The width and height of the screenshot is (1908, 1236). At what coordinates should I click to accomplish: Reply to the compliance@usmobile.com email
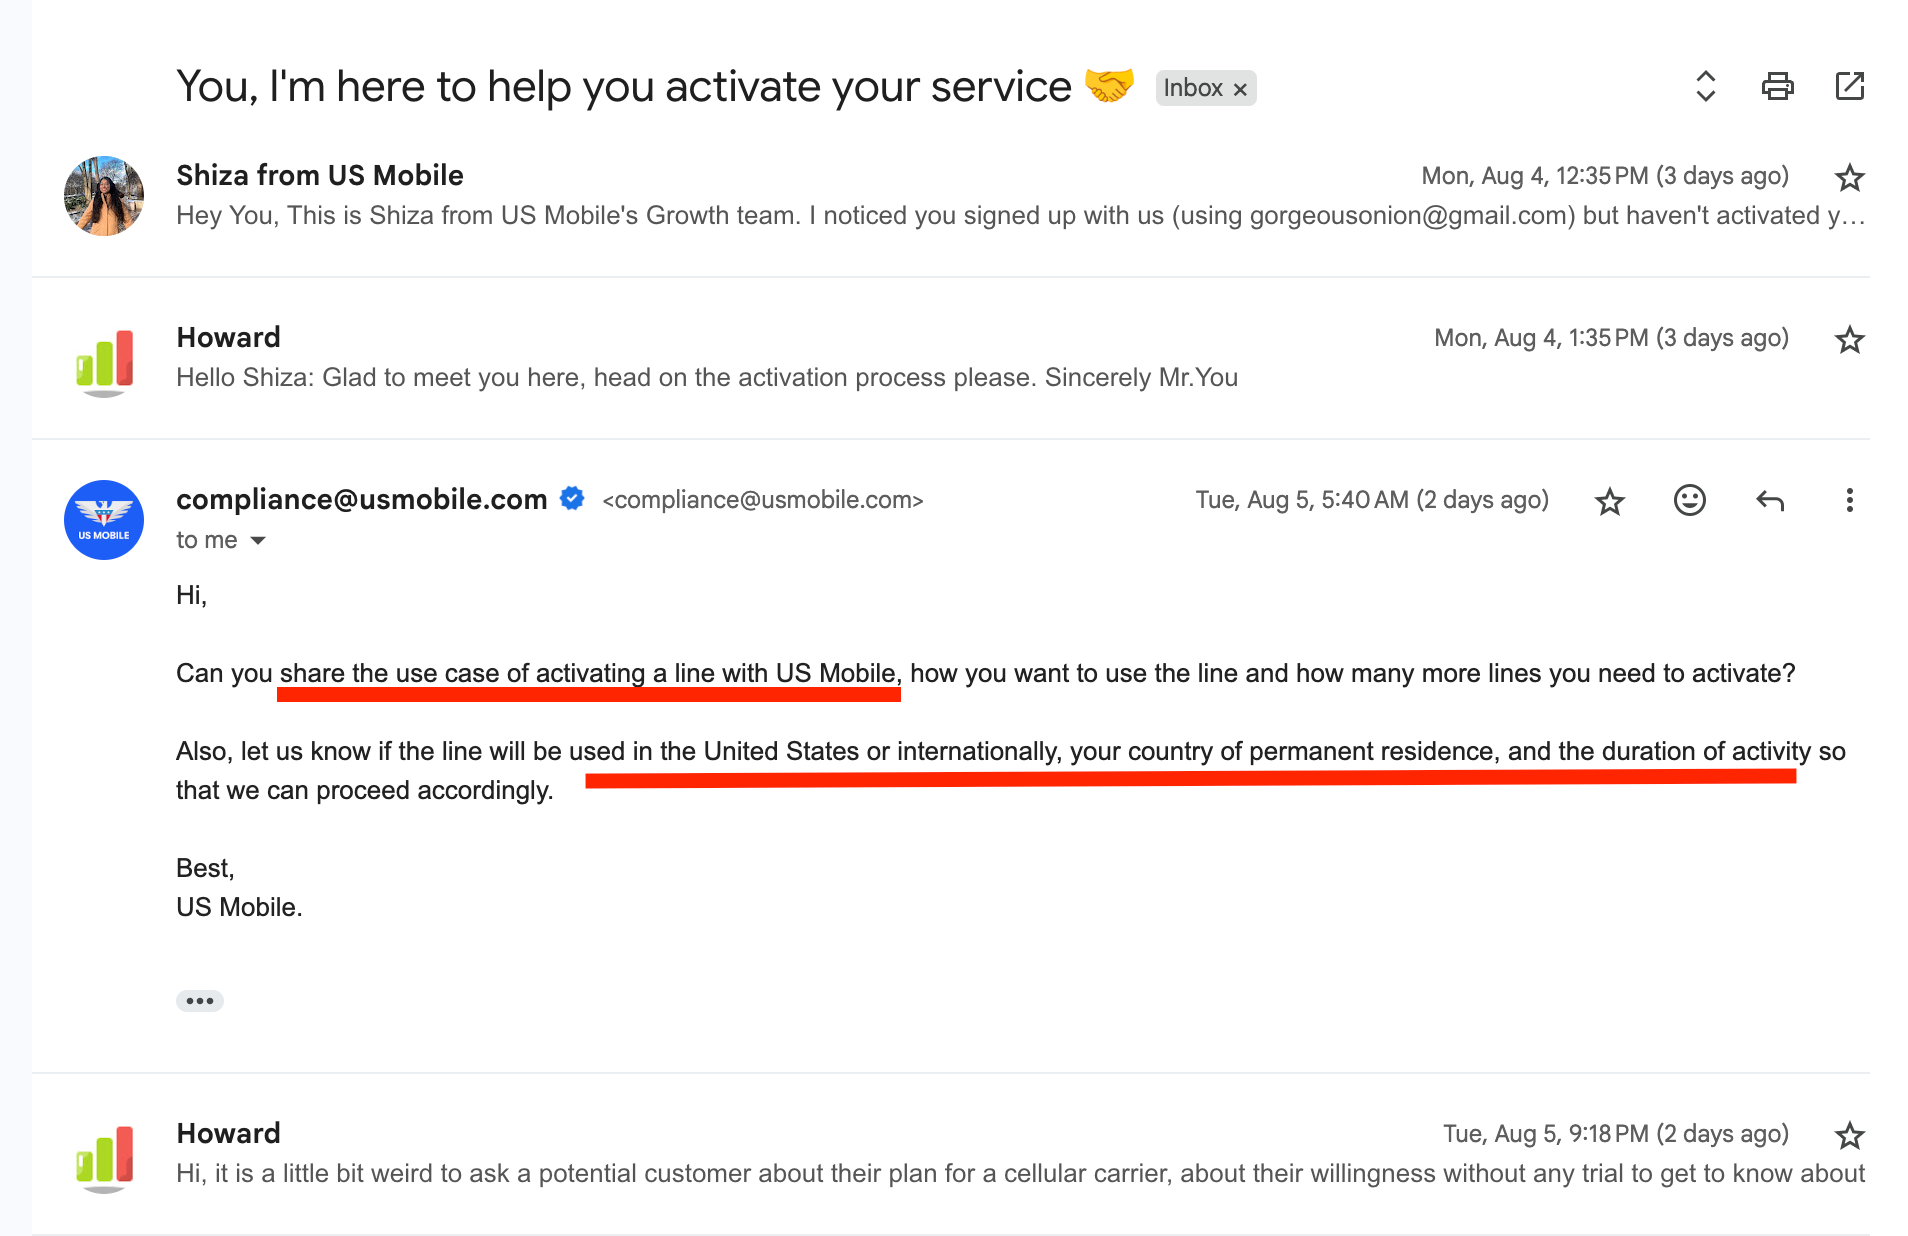tap(1769, 500)
